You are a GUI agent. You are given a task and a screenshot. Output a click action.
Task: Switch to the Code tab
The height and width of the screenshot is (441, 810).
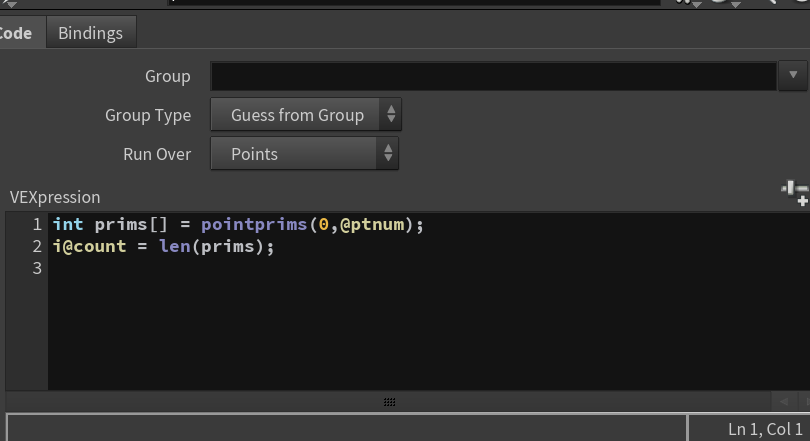18,33
